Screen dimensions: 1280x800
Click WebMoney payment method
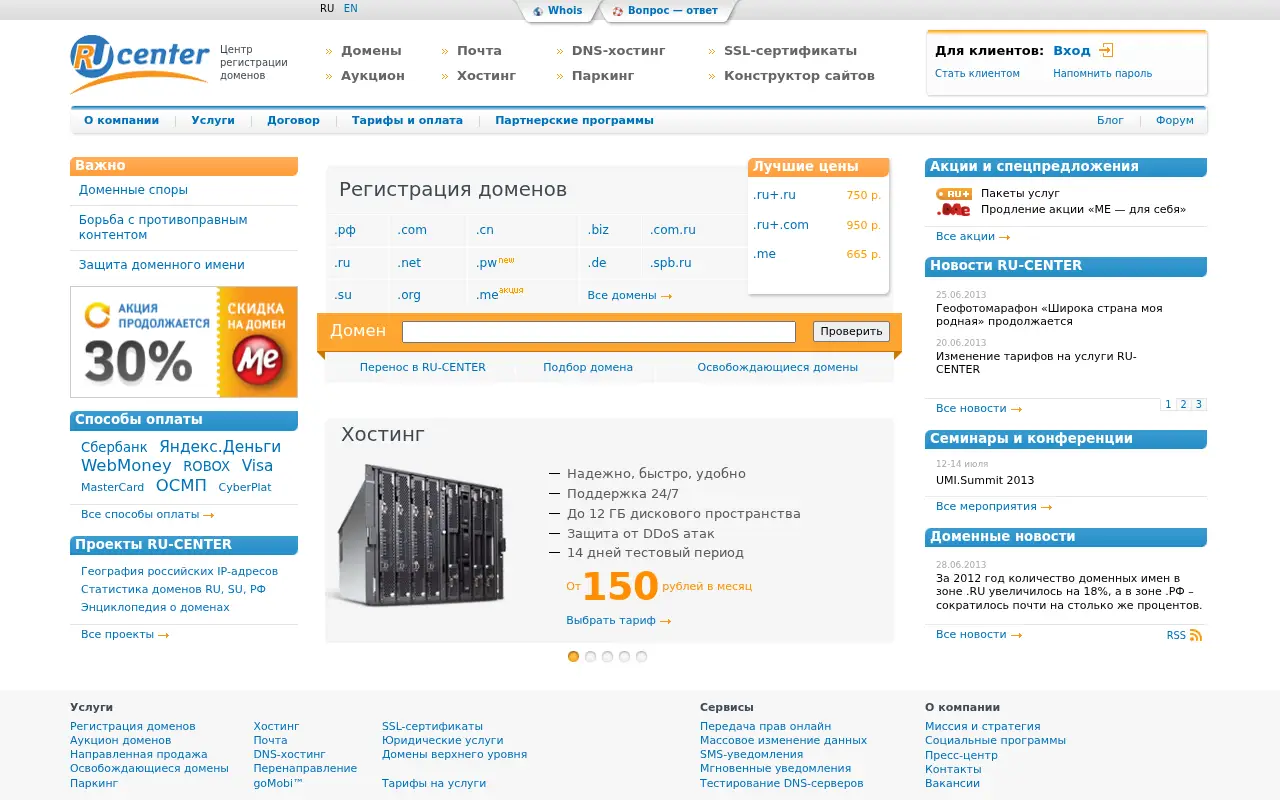click(x=126, y=466)
